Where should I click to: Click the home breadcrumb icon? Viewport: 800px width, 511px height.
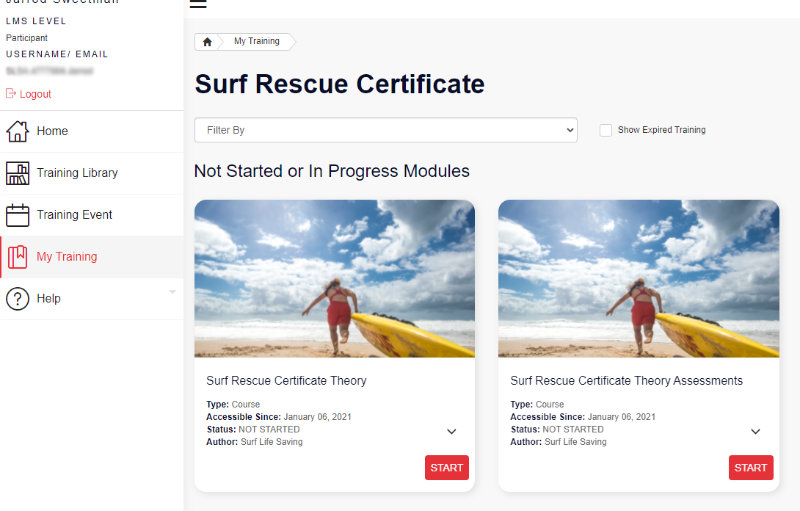(x=207, y=42)
